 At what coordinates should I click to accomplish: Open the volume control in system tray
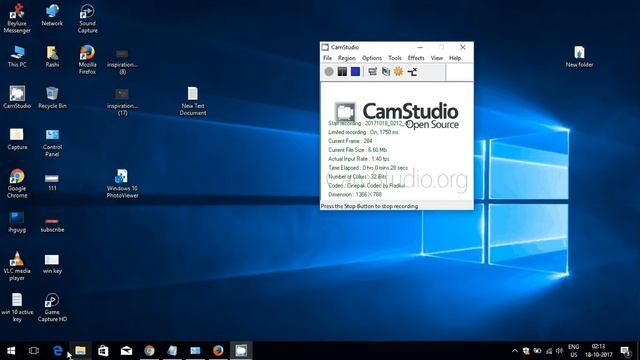click(x=560, y=351)
